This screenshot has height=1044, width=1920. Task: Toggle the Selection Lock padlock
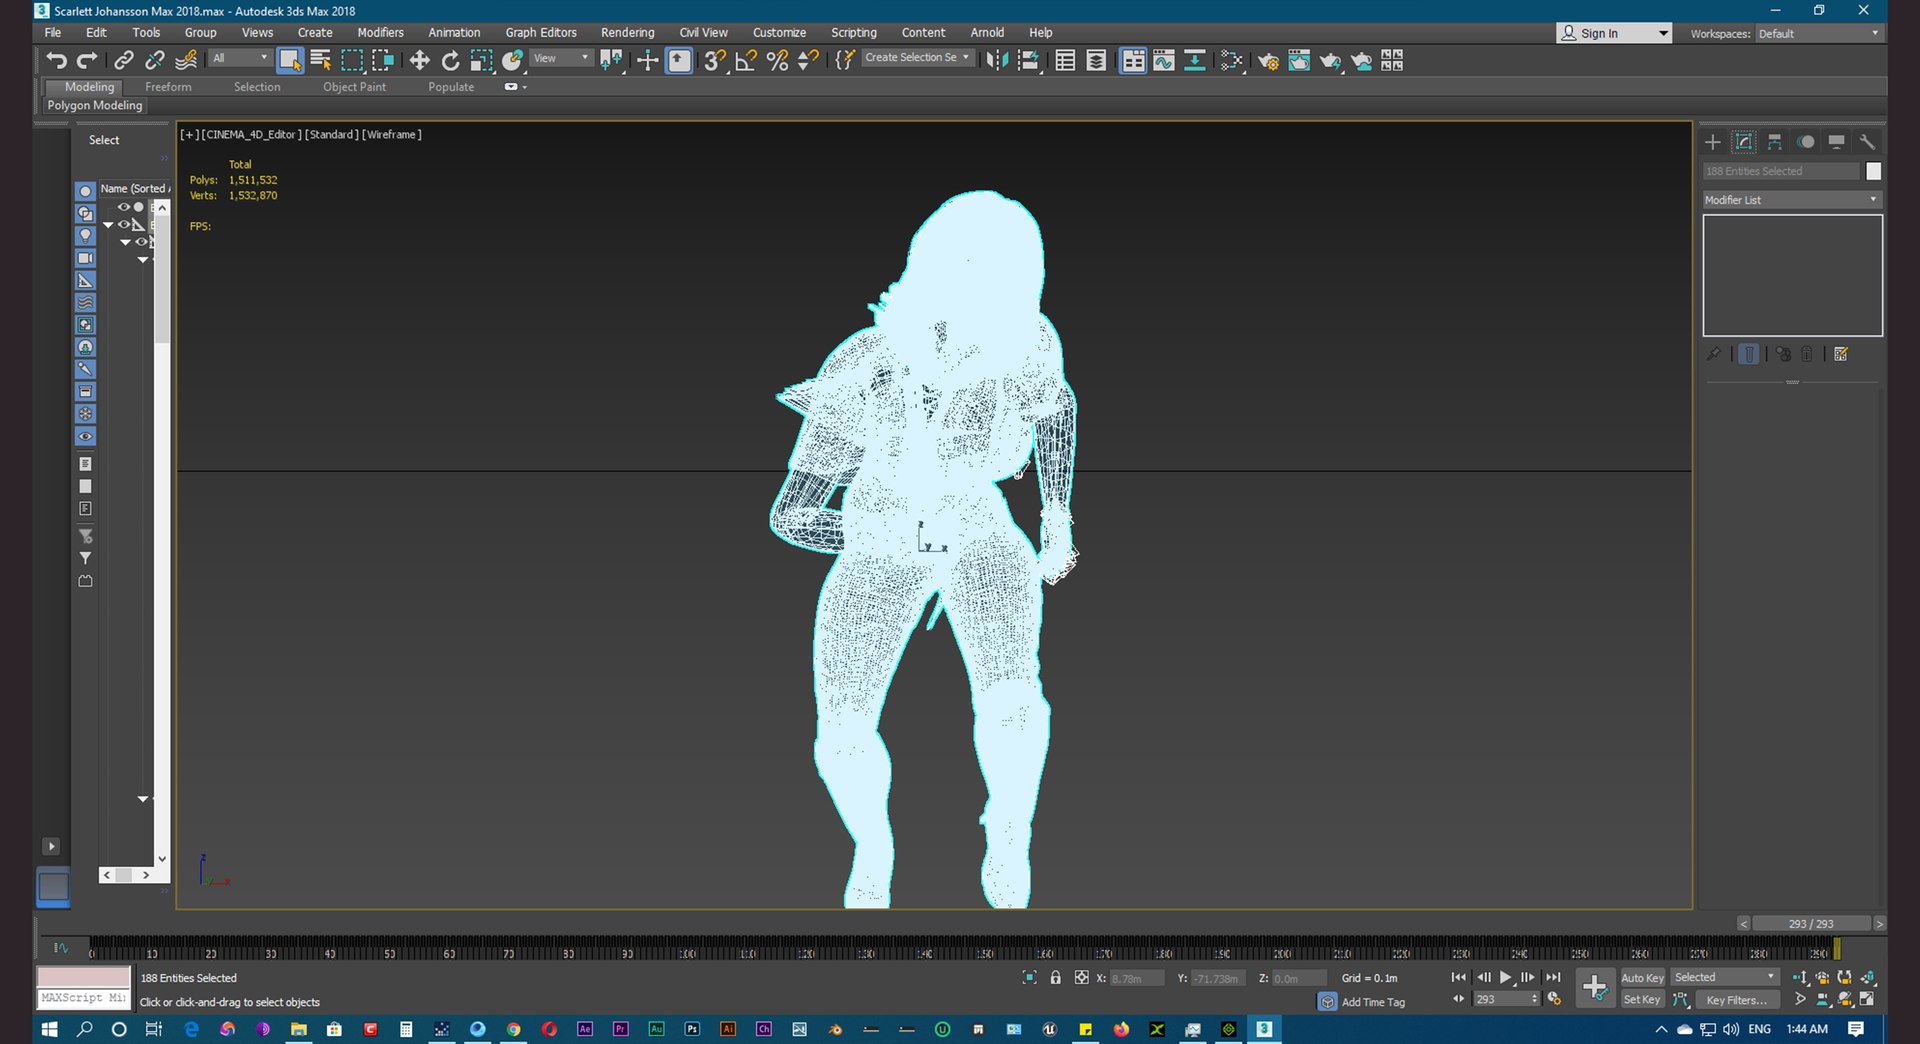pyautogui.click(x=1055, y=978)
